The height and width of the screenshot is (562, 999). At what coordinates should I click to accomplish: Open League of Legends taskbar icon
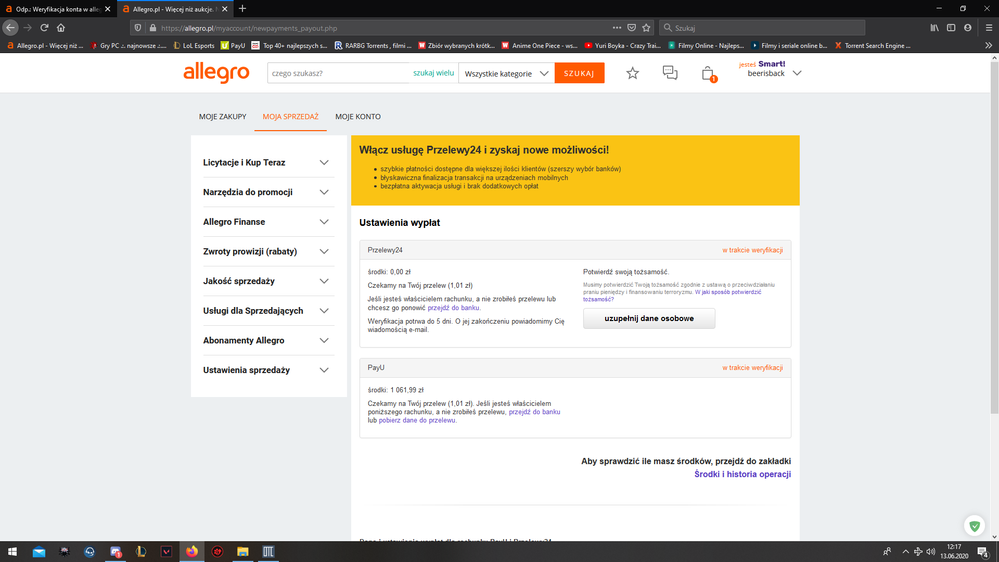141,552
